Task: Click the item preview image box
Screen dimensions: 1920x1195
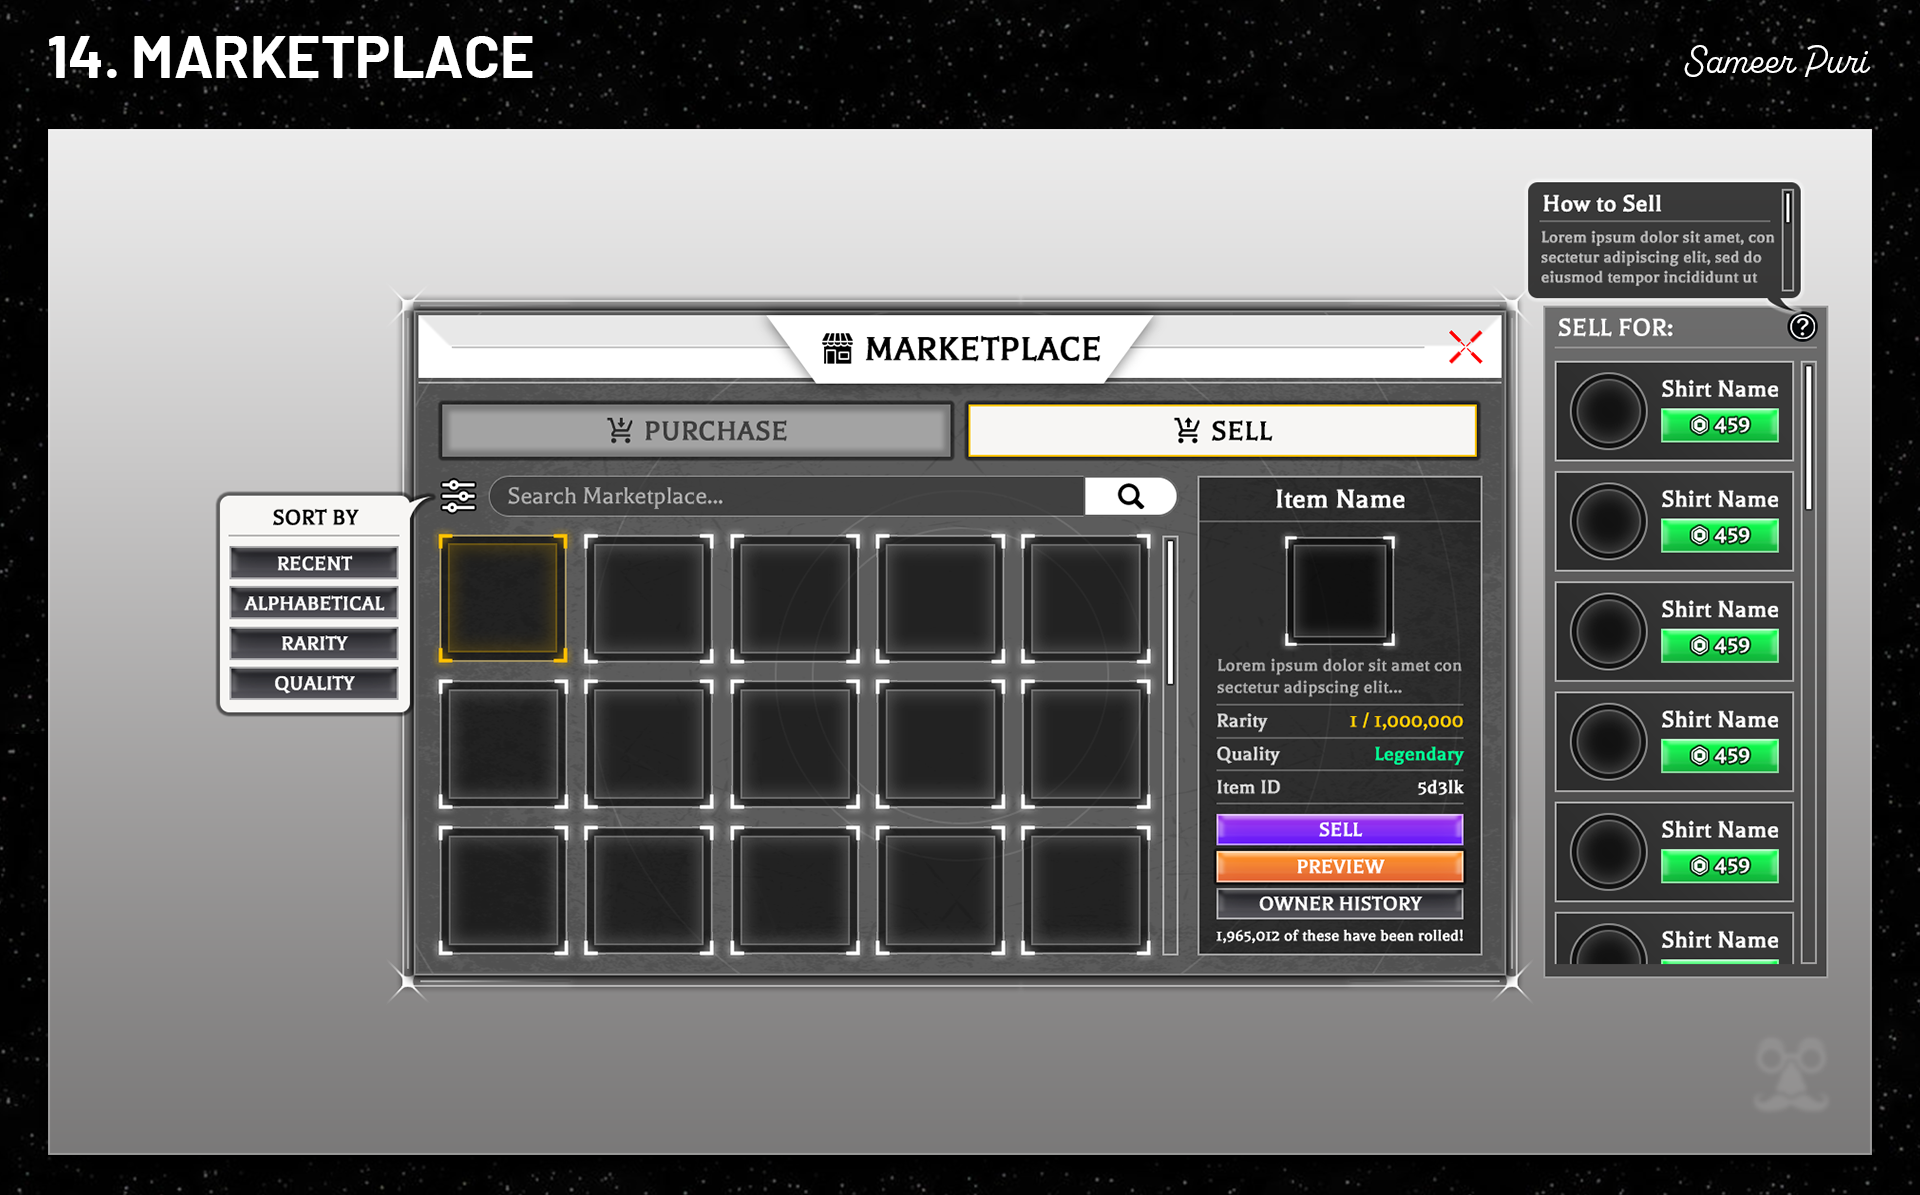Action: (1339, 590)
